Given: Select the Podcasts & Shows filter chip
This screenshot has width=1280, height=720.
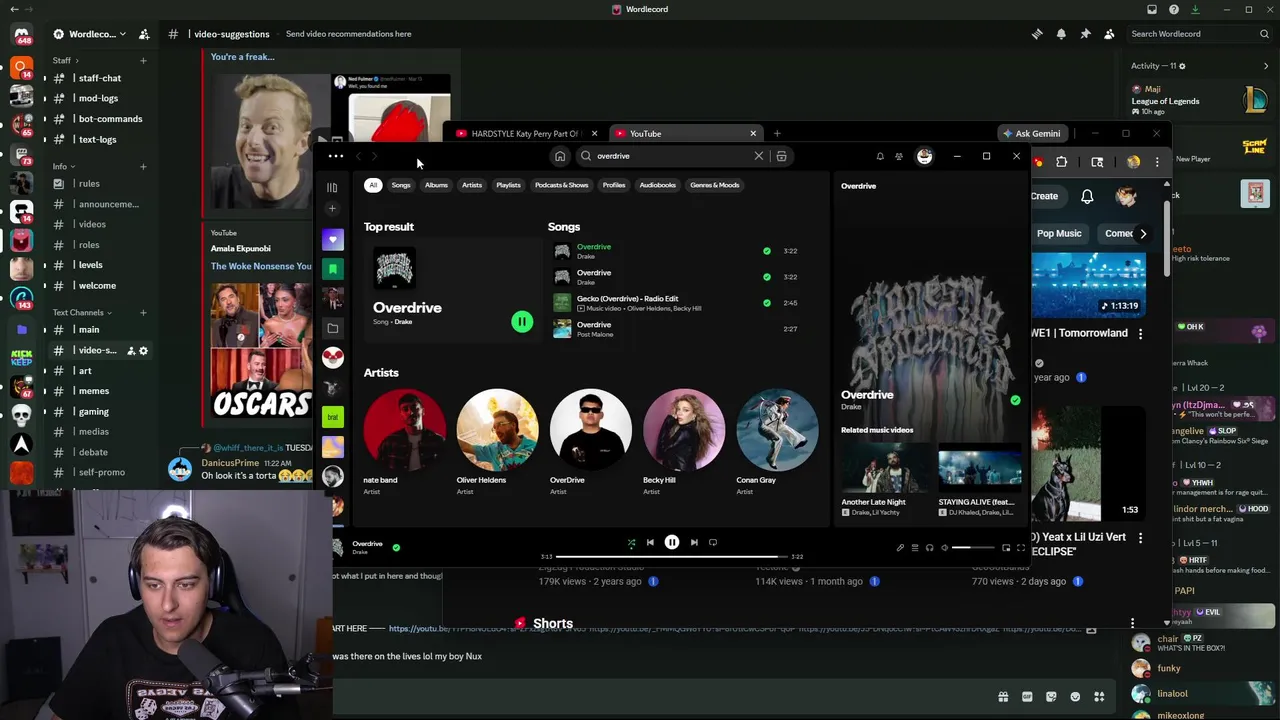Looking at the screenshot, I should pos(561,185).
